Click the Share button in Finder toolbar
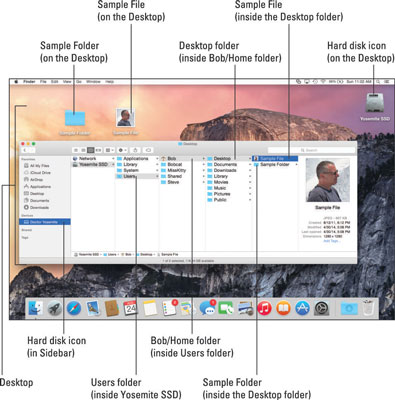395x400 pixels. (x=136, y=150)
